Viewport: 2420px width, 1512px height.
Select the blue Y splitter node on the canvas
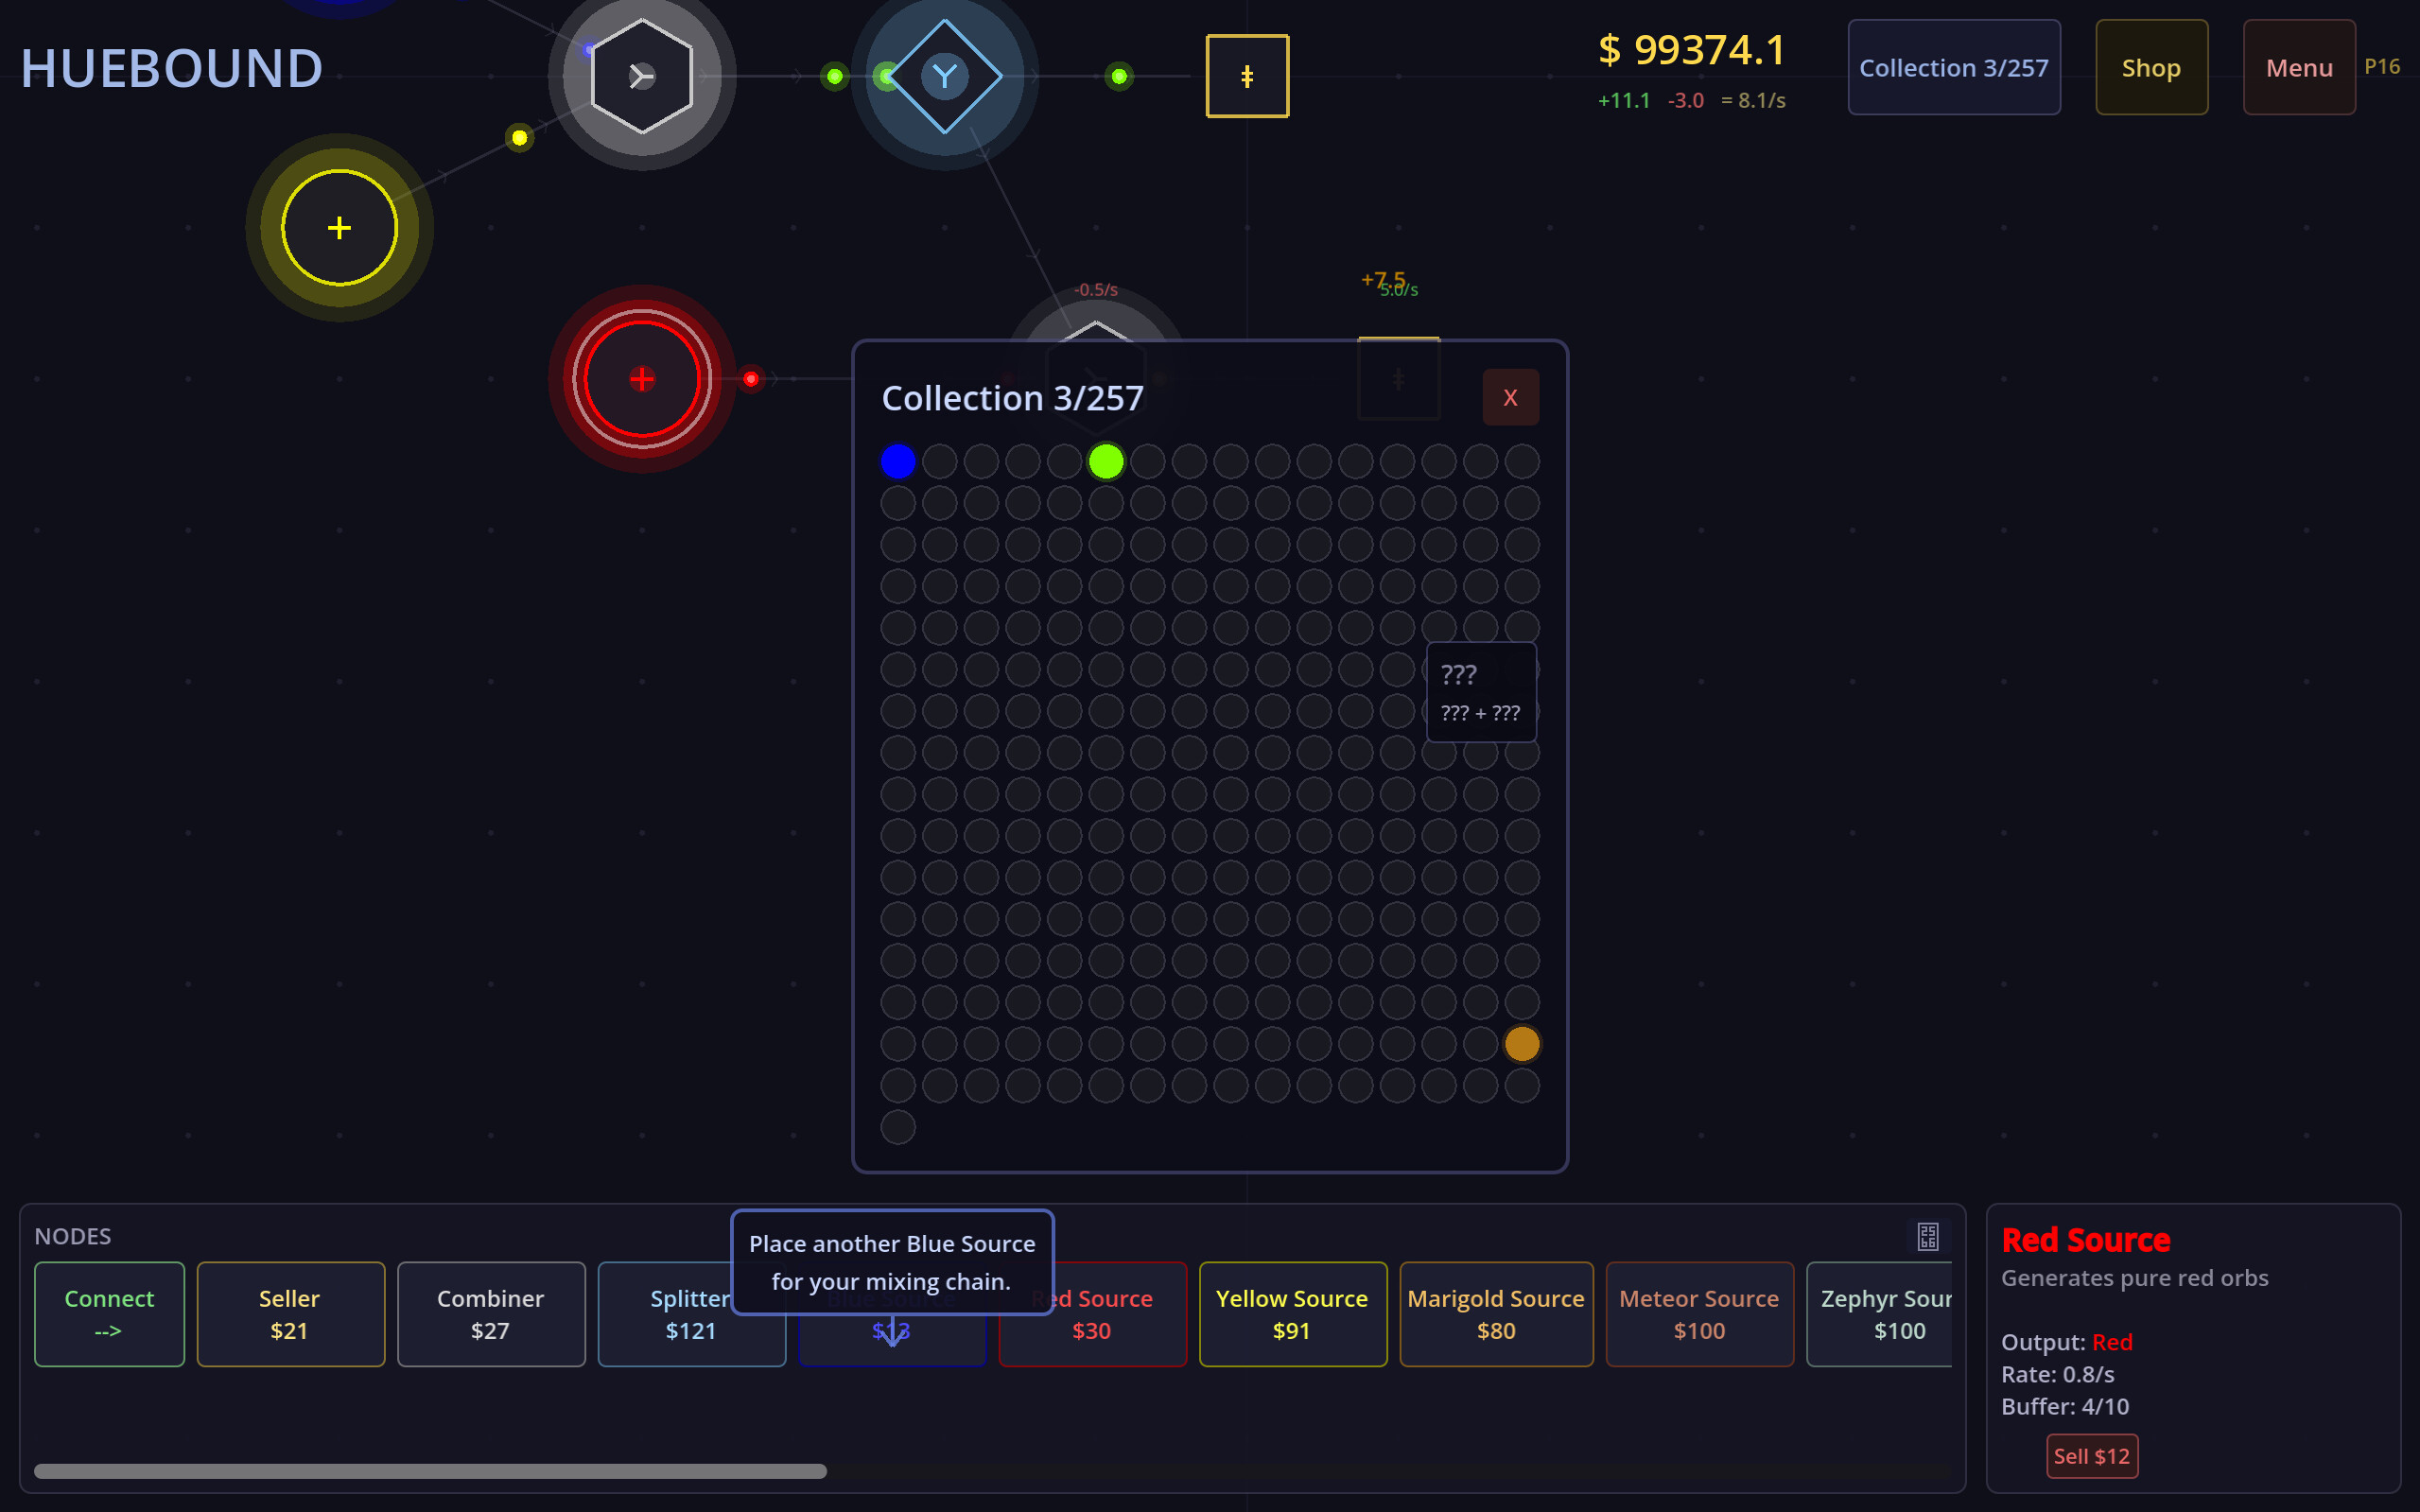[x=944, y=75]
